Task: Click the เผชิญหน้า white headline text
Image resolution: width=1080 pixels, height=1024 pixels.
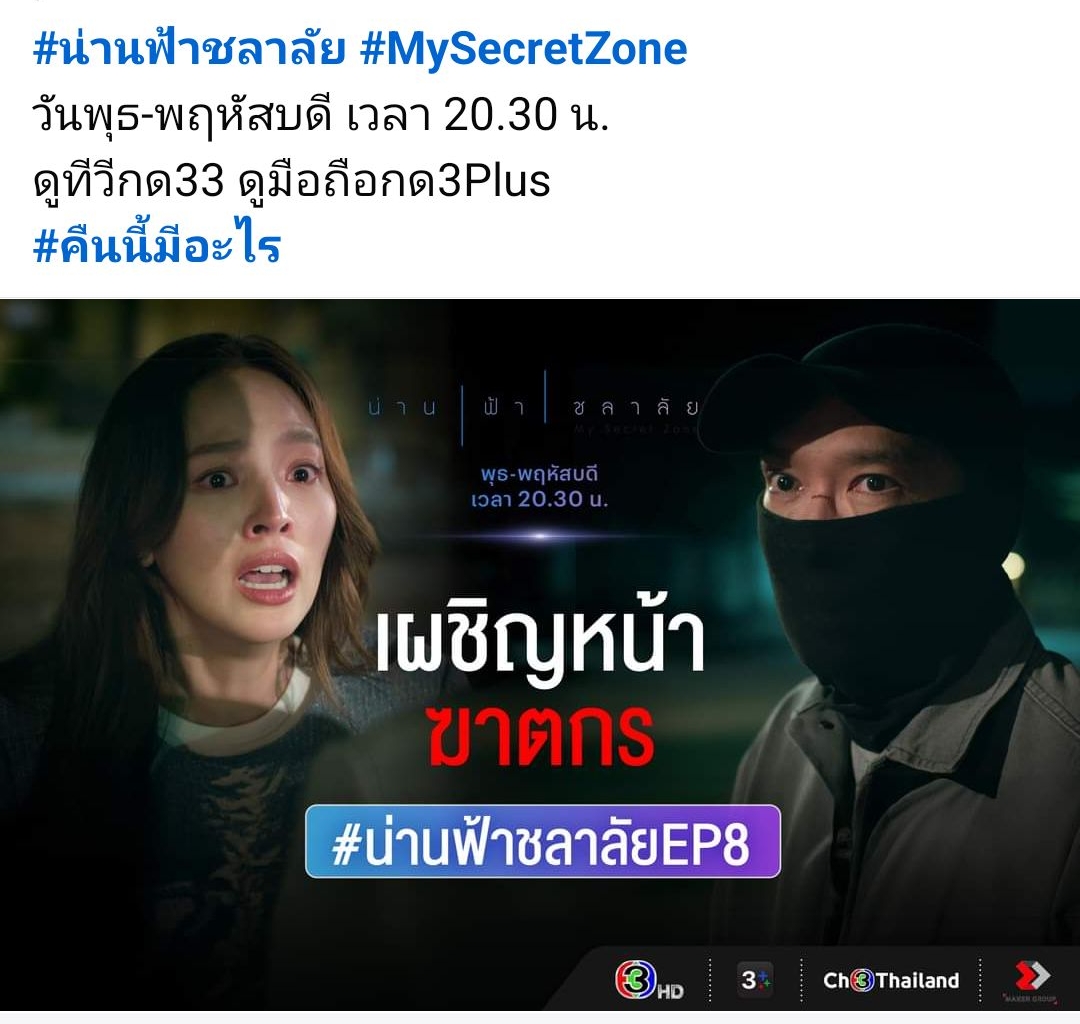Action: (539, 642)
